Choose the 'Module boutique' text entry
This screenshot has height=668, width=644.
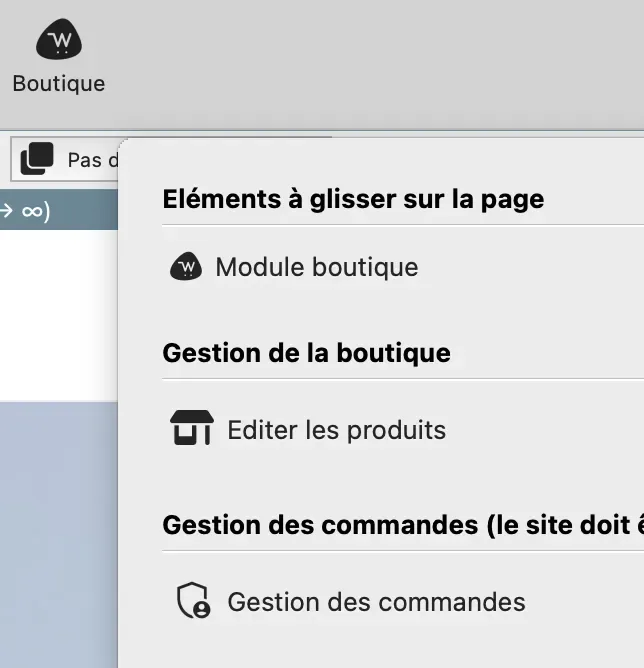pos(316,267)
